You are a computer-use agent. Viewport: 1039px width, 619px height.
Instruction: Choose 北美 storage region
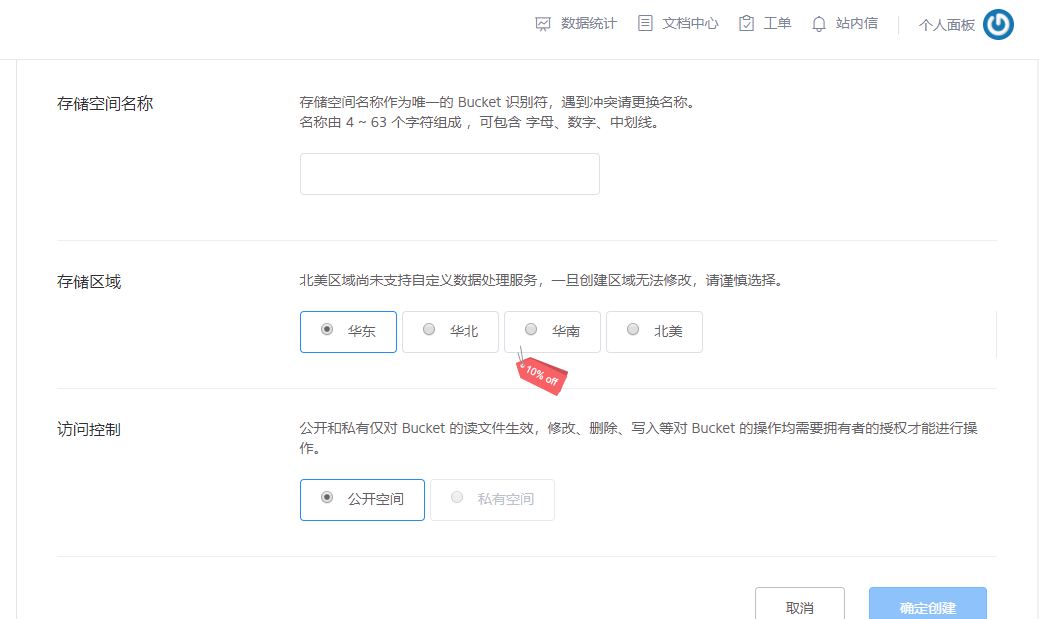pos(654,332)
